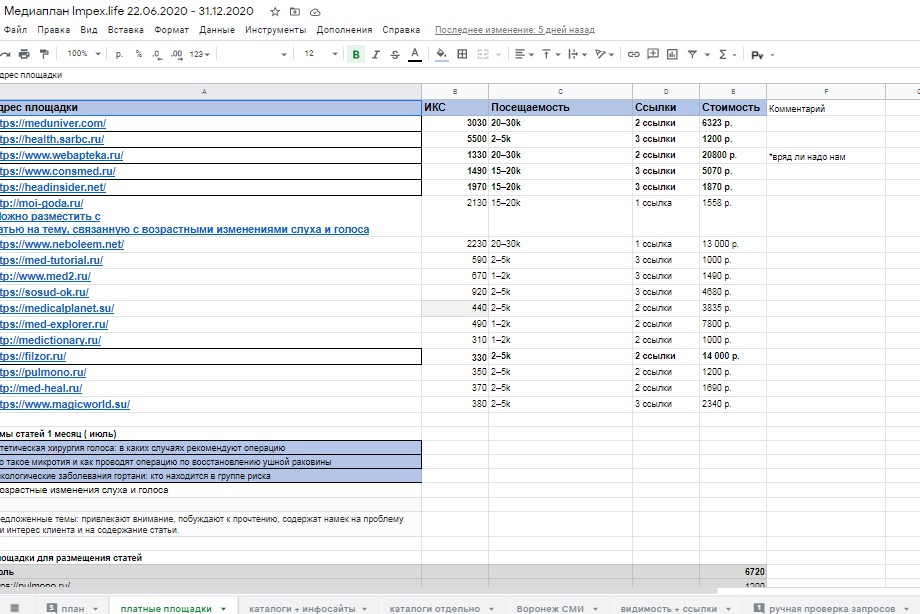The width and height of the screenshot is (920, 614).
Task: Insert a link using the toolbar icon
Action: pos(633,54)
